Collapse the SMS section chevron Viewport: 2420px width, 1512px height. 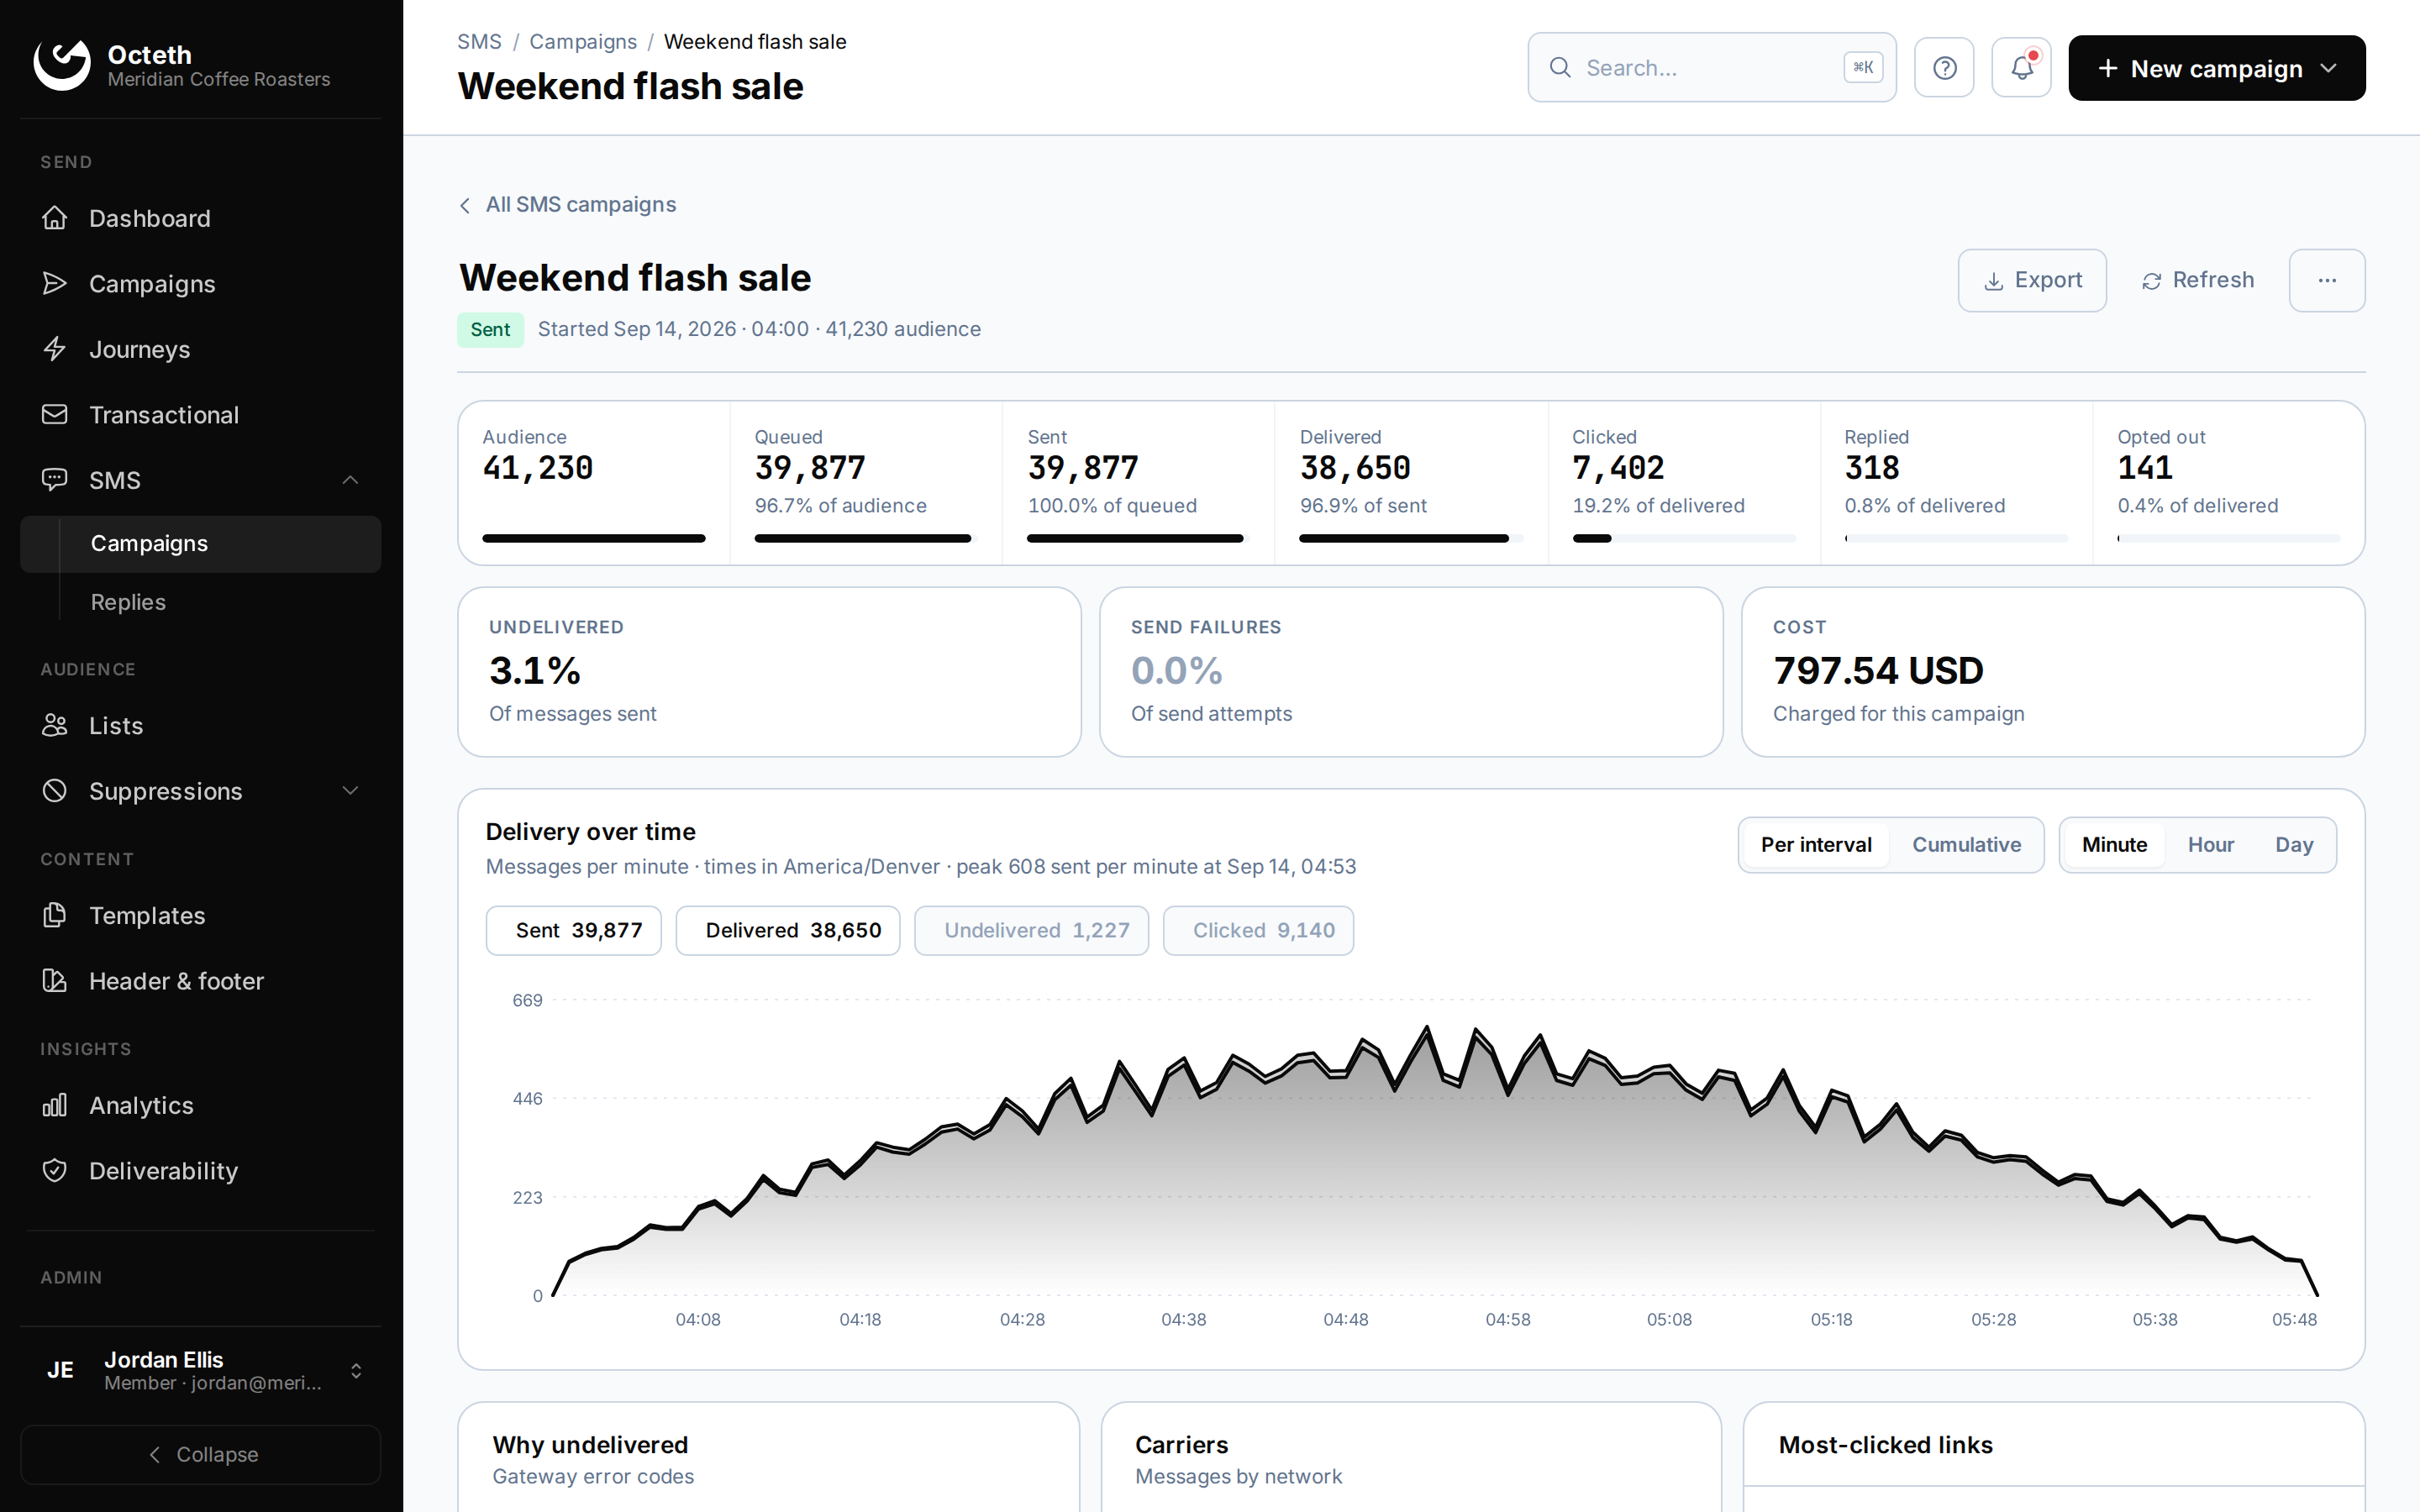(x=350, y=480)
